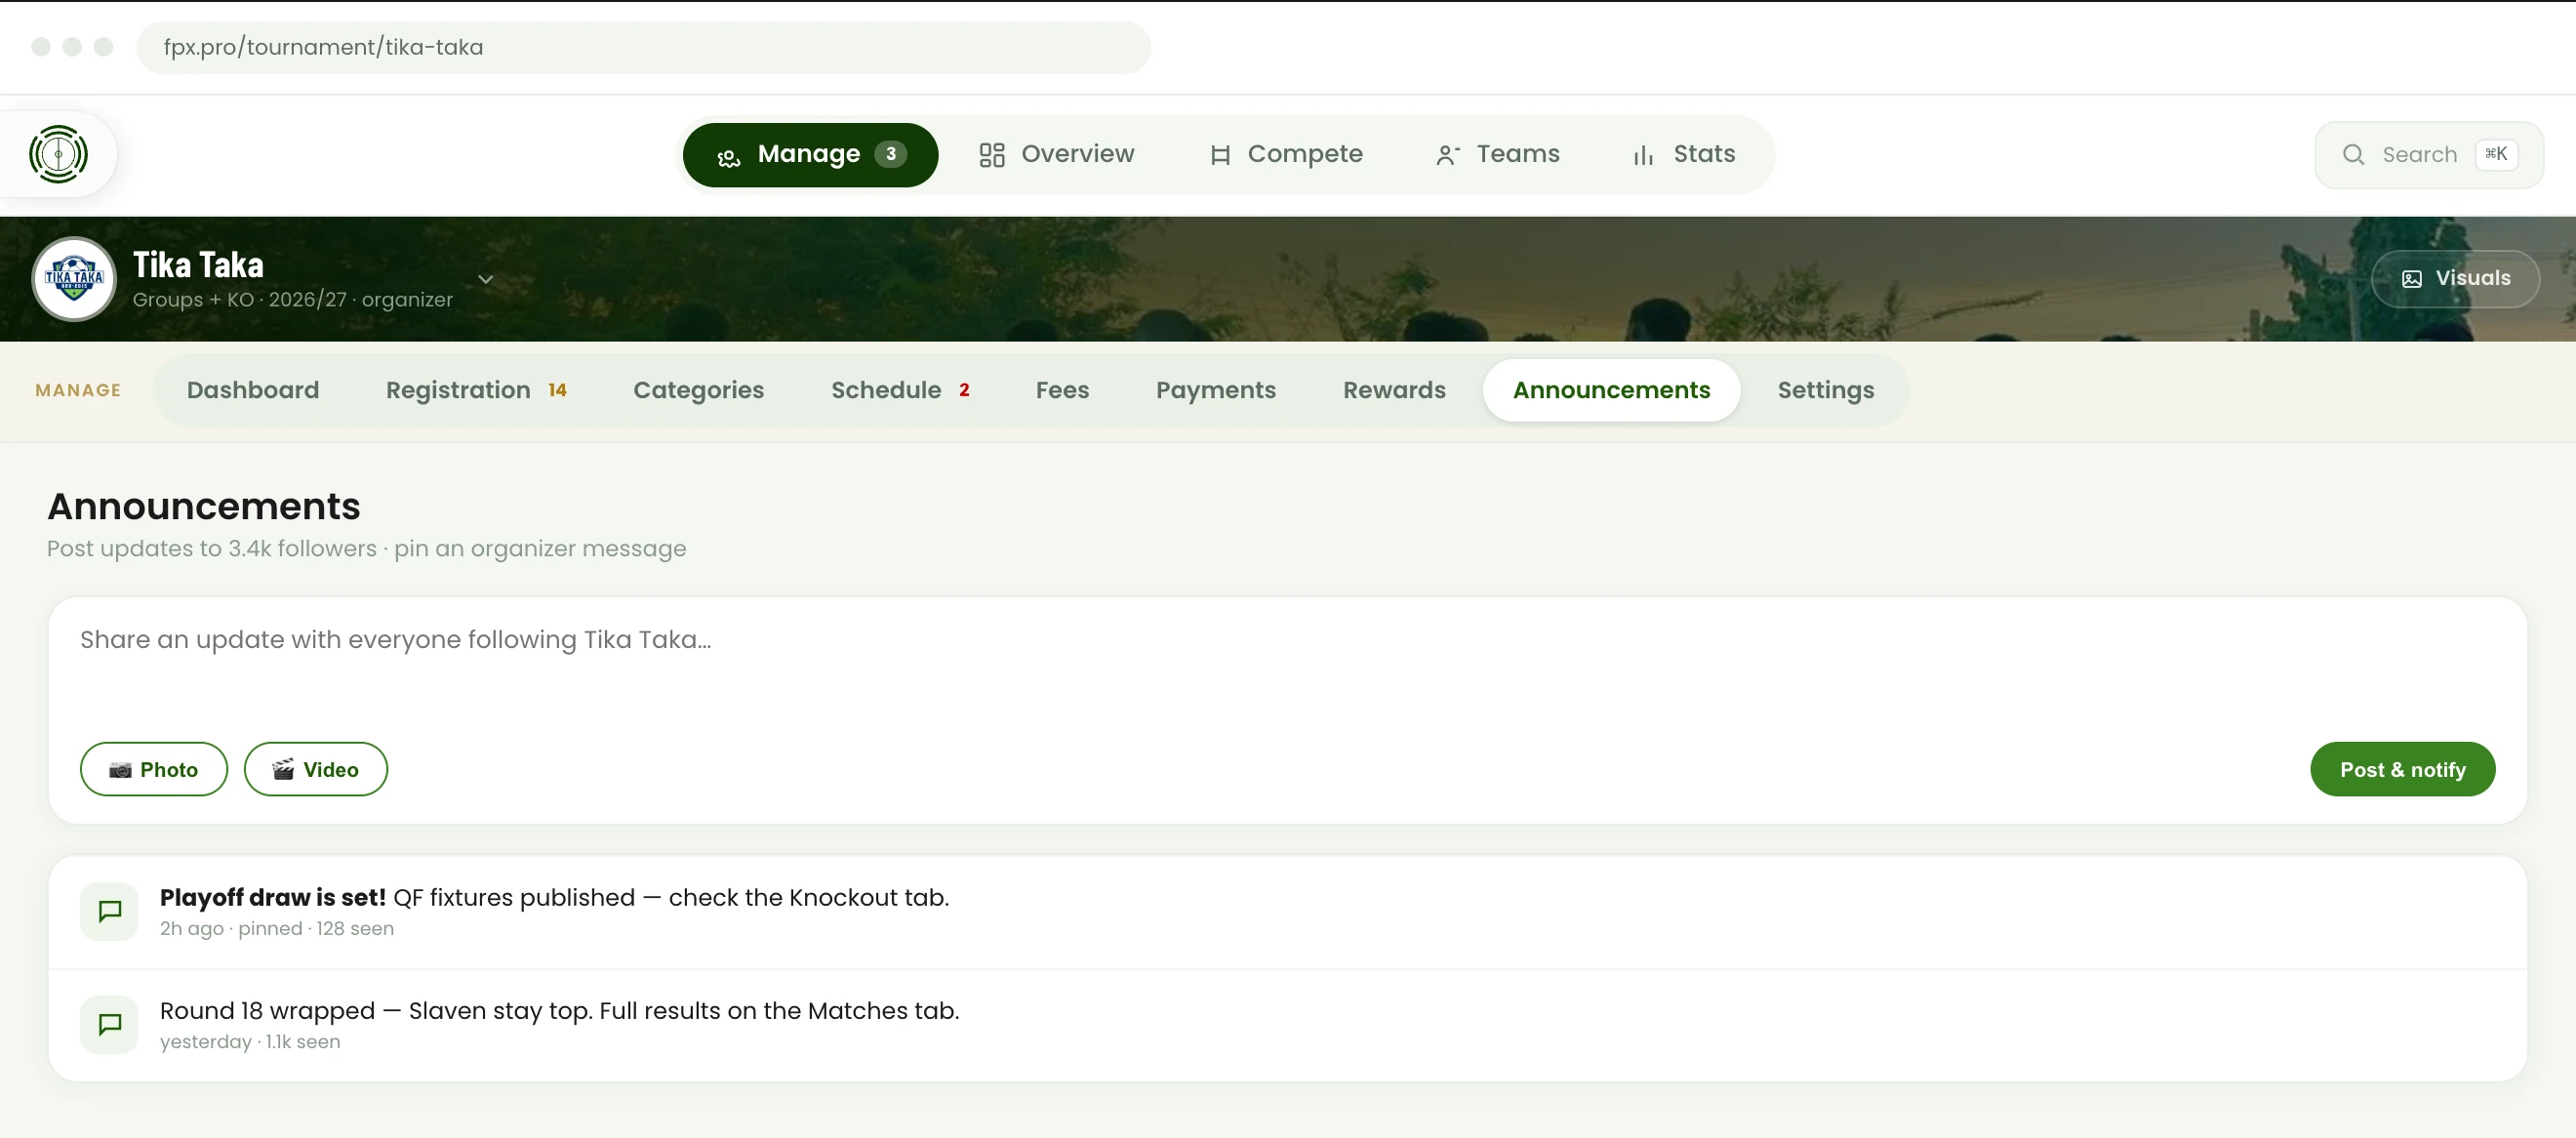The width and height of the screenshot is (2576, 1138).
Task: Click the FPX circular logo icon
Action: pos(58,154)
